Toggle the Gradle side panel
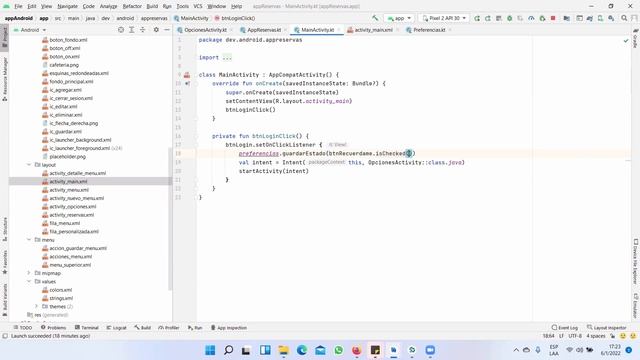 click(x=636, y=39)
